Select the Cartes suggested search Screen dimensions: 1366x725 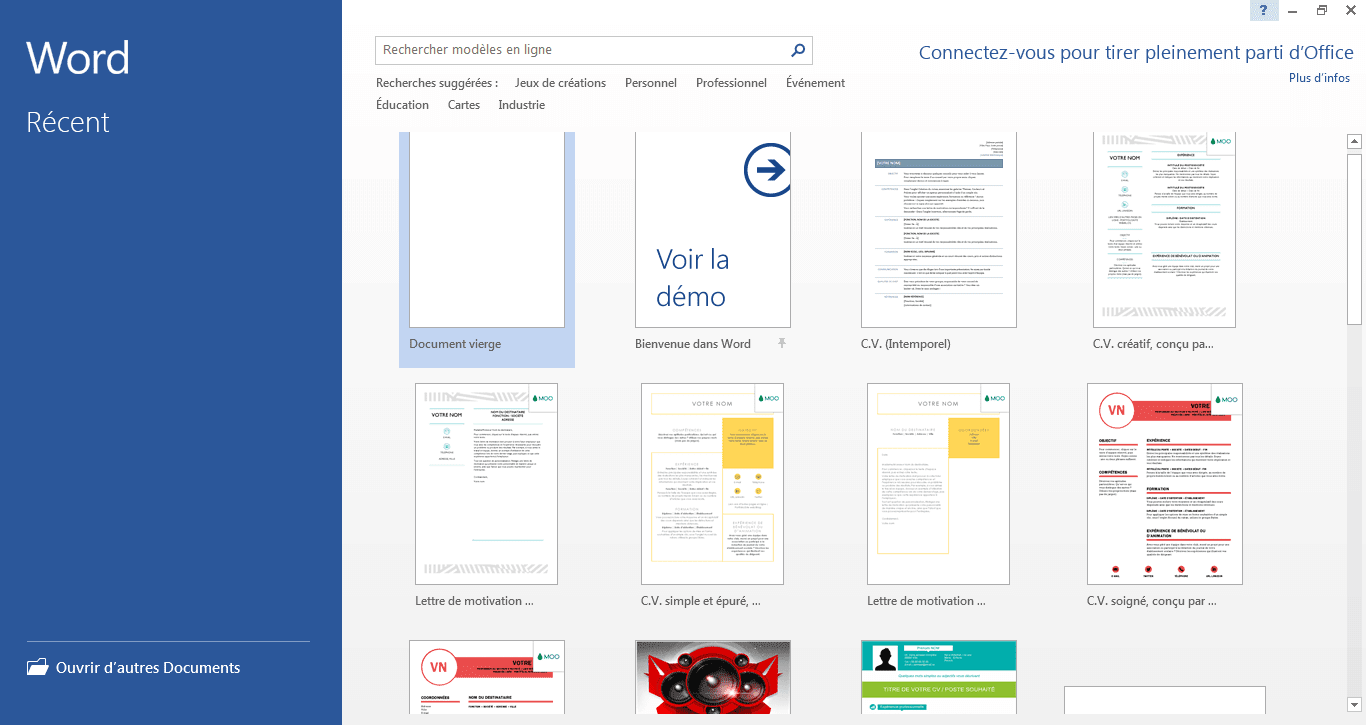pos(464,105)
